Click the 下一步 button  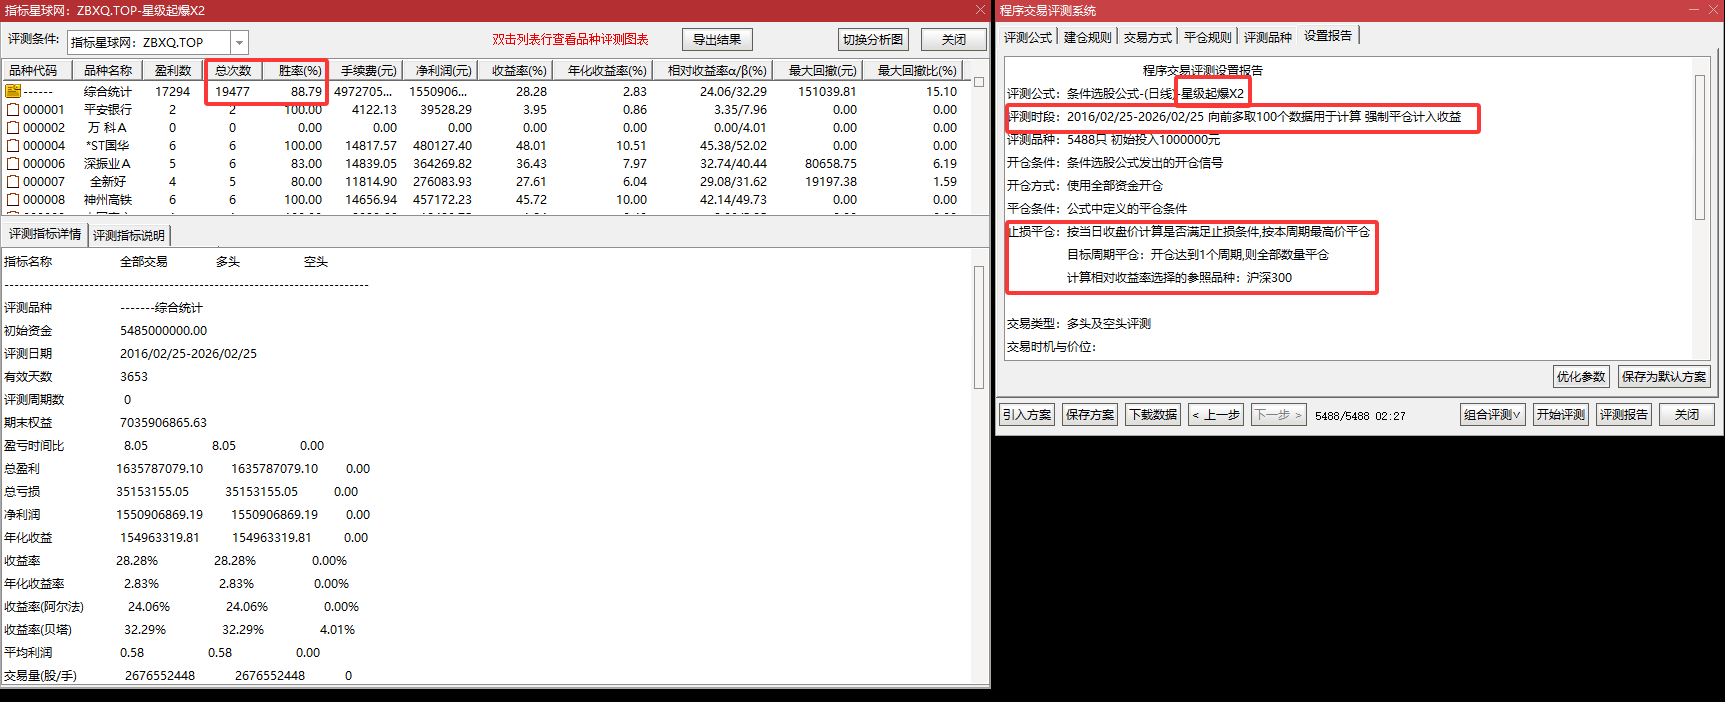coord(1279,415)
